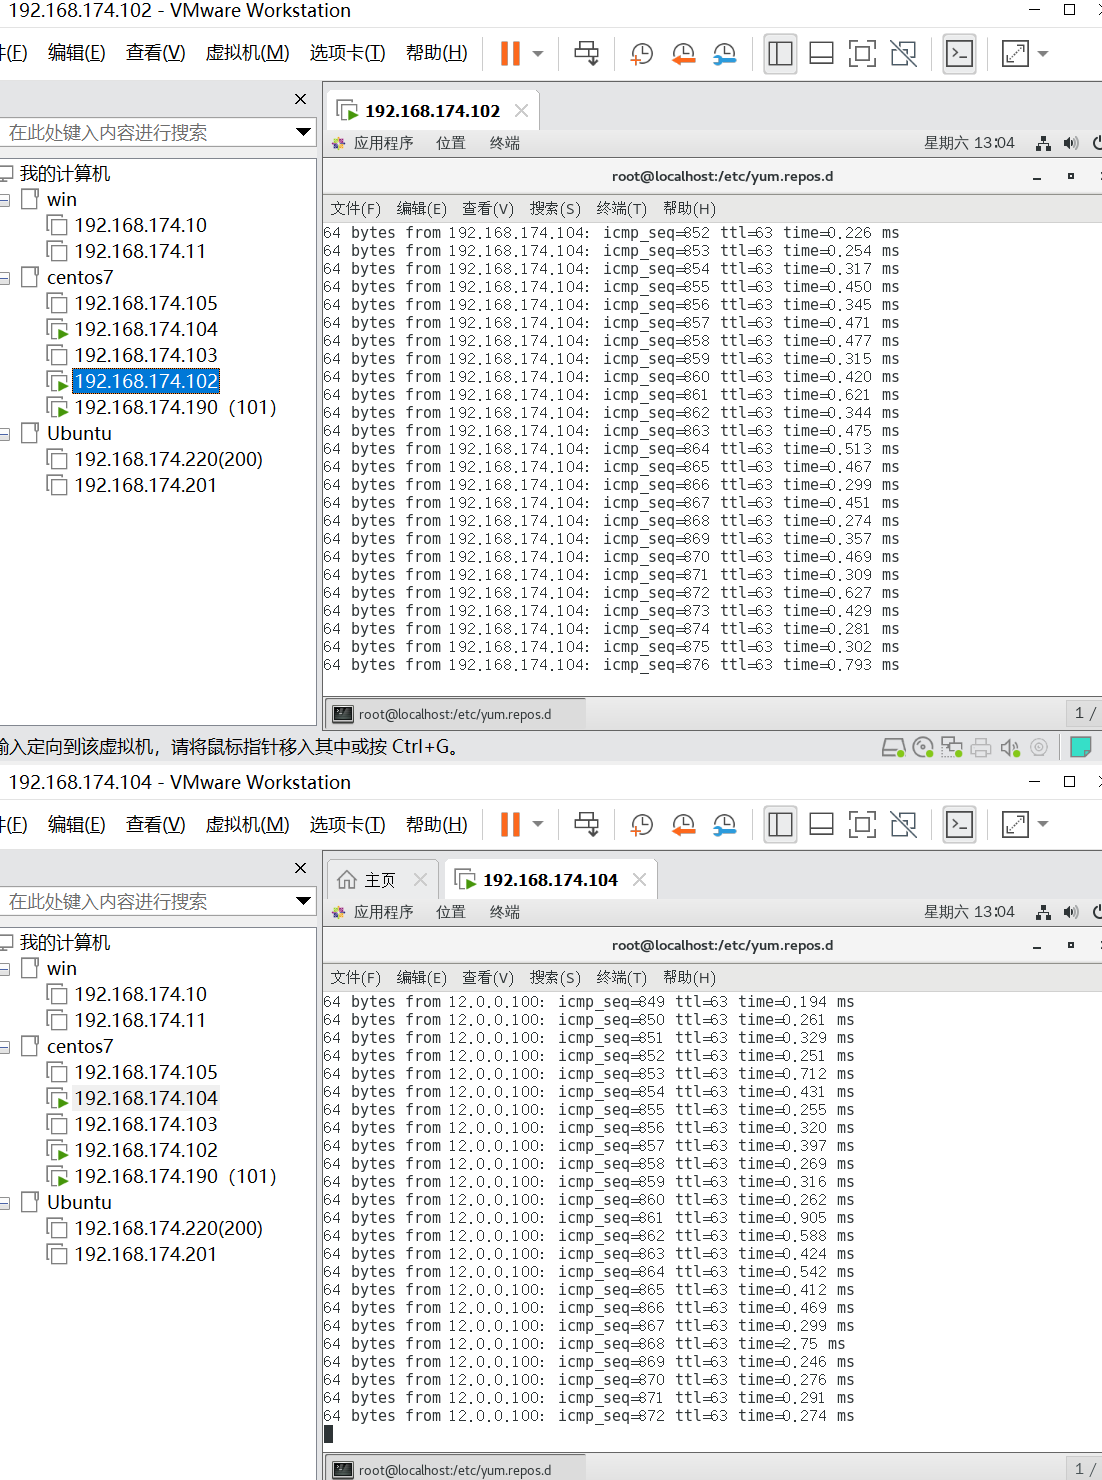Click sound card status icon top window
Viewport: 1102px width, 1480px height.
1010,747
